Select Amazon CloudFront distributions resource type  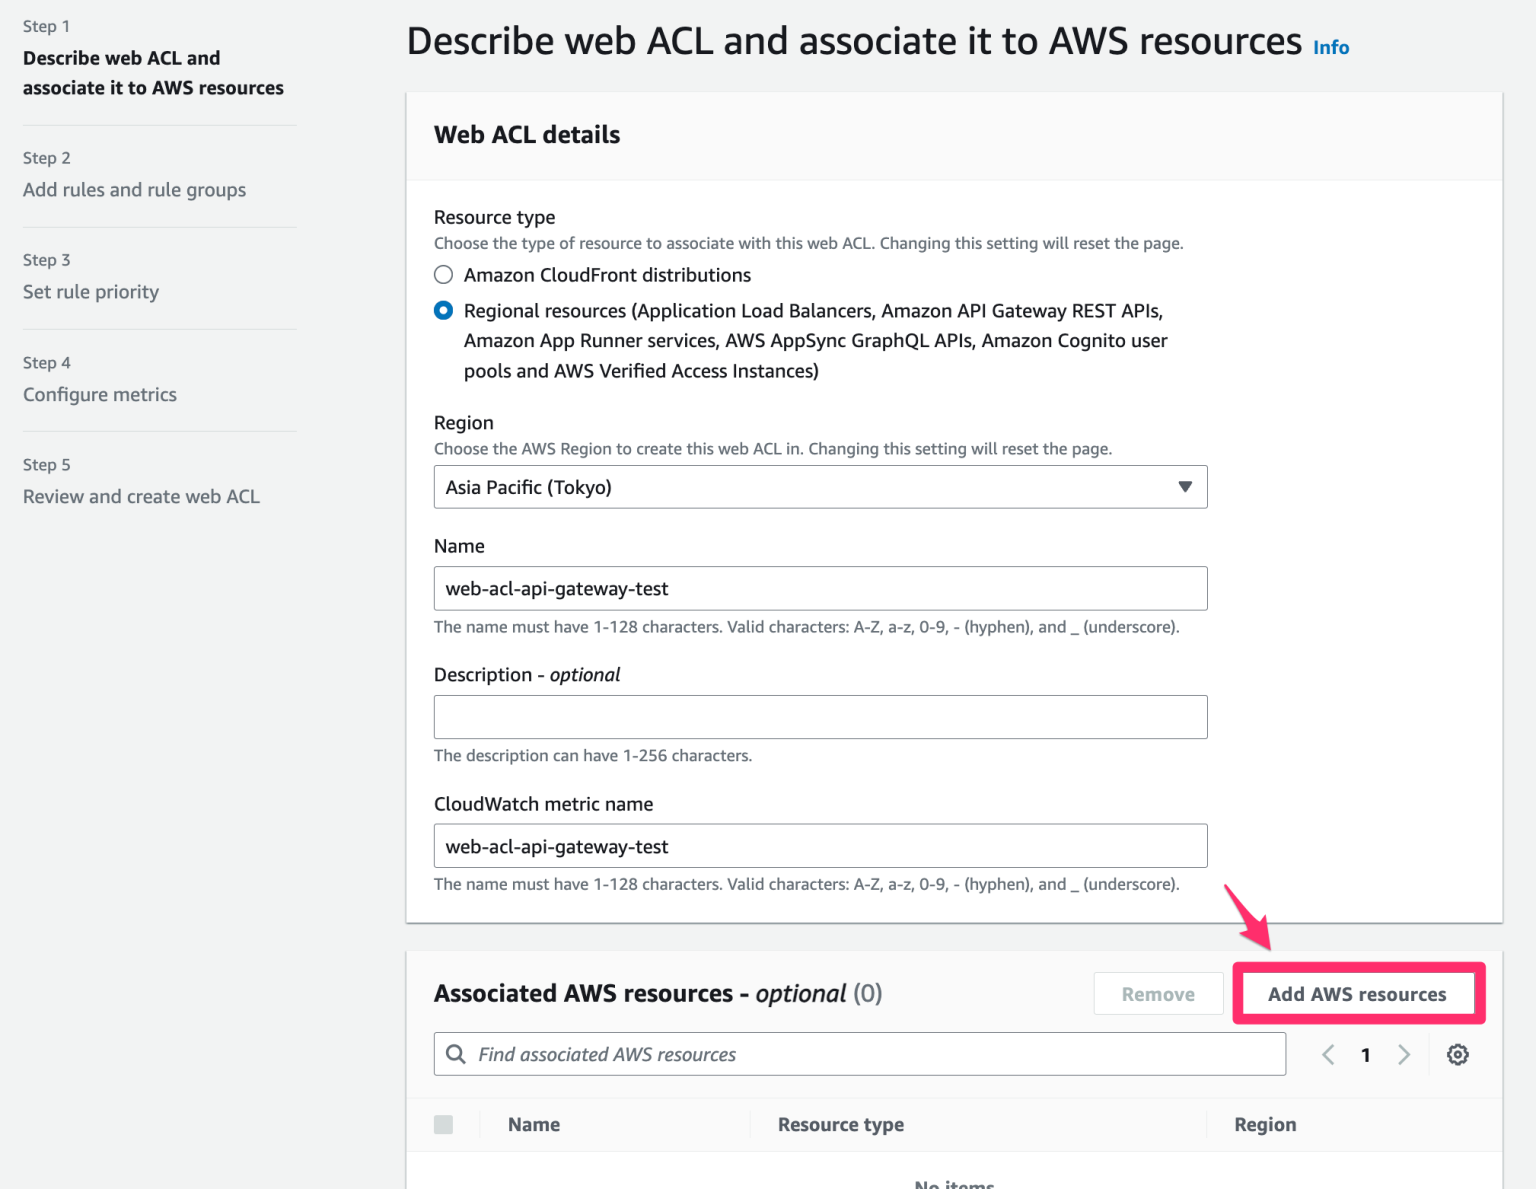pos(443,274)
